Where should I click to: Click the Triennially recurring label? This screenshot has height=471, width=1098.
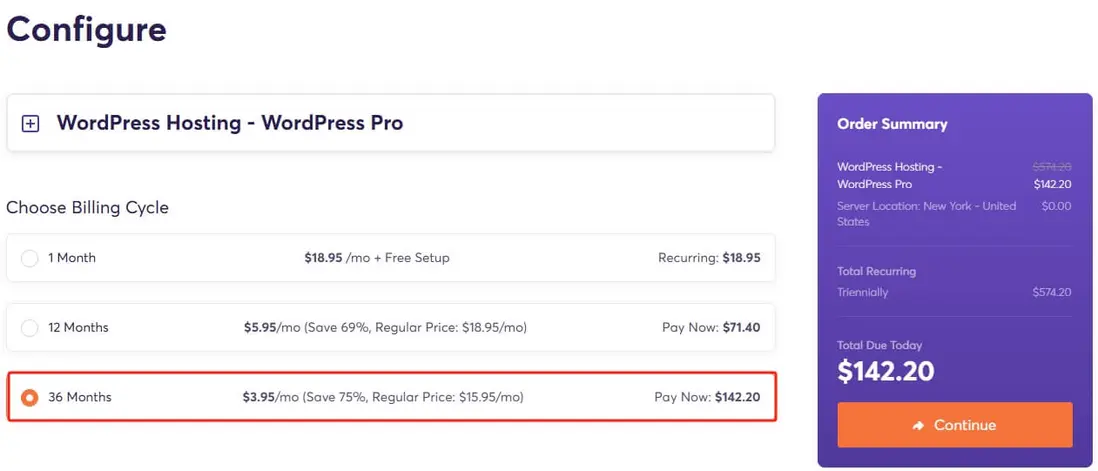[x=862, y=292]
